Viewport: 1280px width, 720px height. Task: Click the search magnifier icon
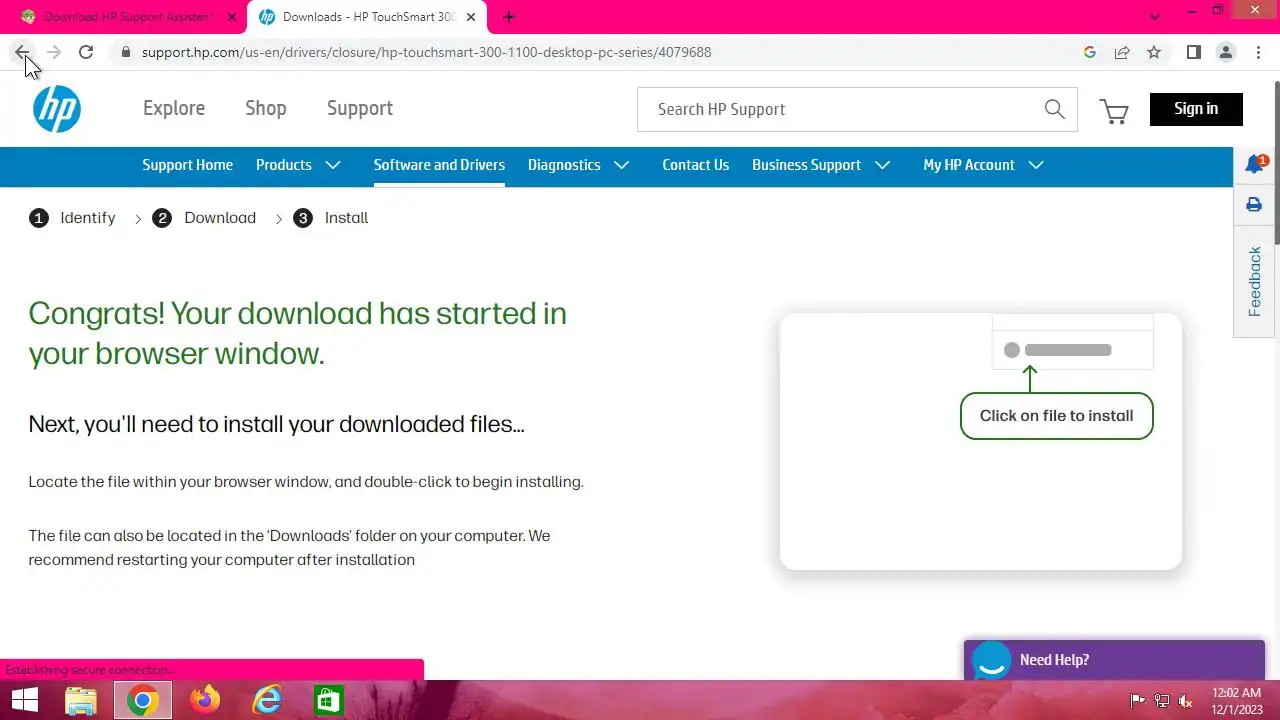[1054, 109]
